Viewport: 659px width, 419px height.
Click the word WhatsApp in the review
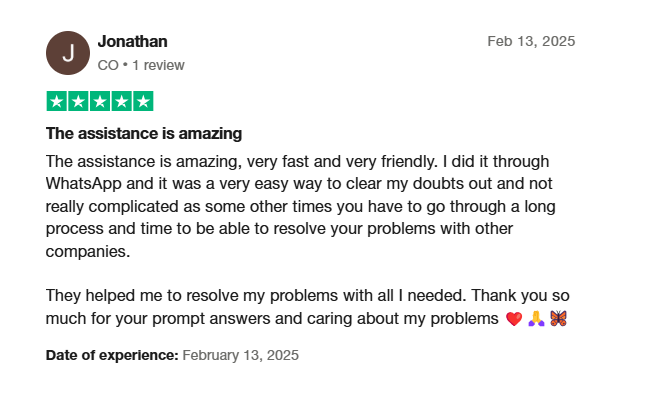point(84,184)
